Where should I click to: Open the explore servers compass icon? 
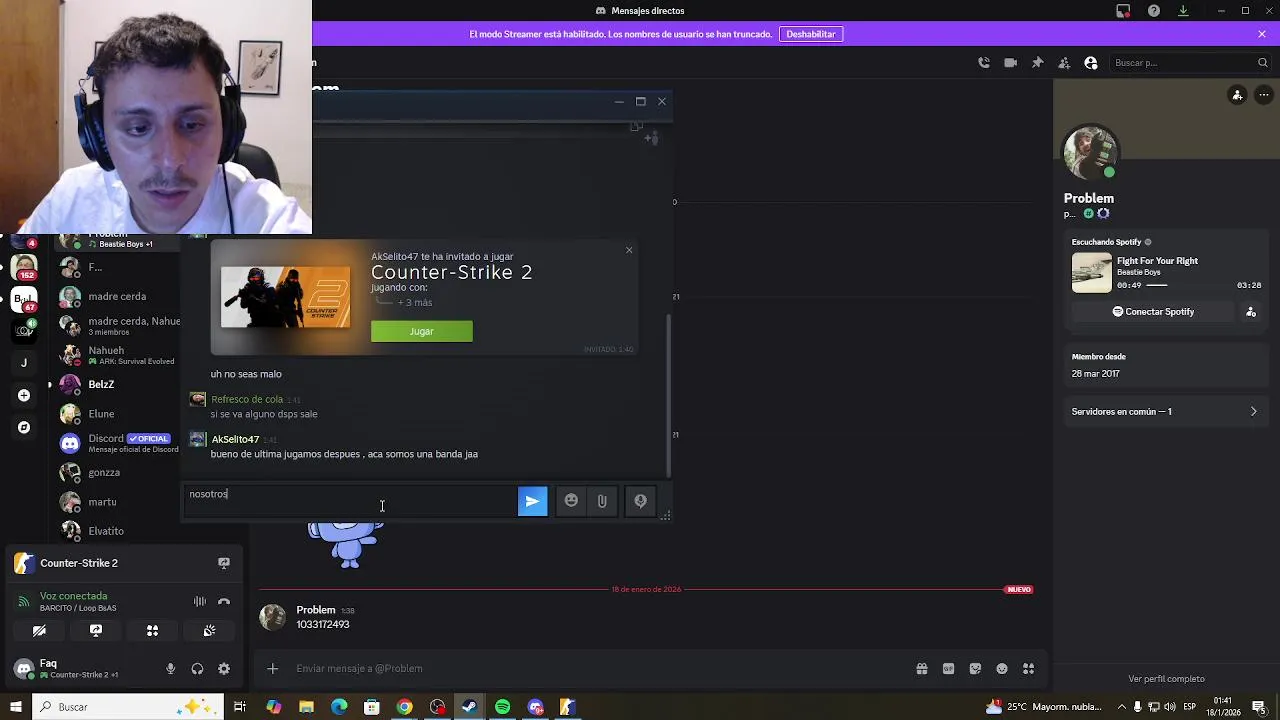pyautogui.click(x=24, y=428)
